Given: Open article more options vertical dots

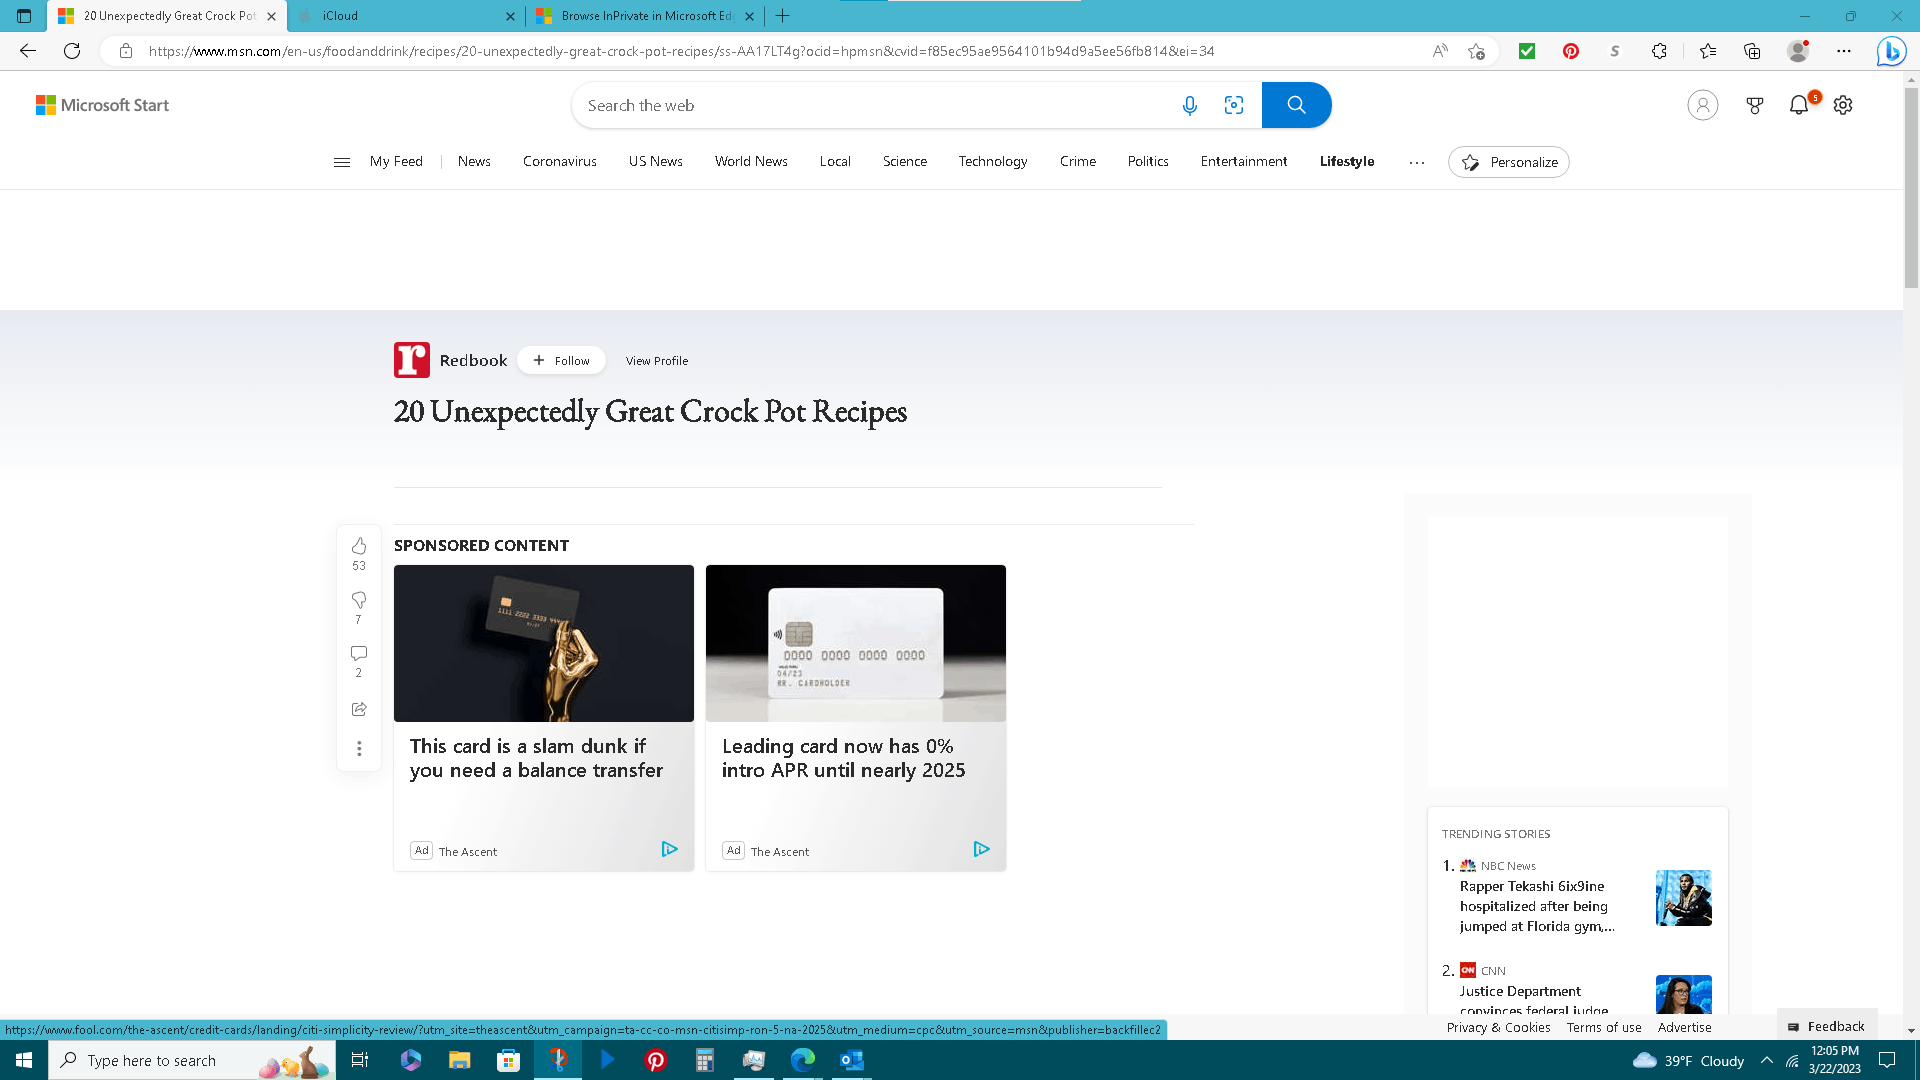Looking at the screenshot, I should pyautogui.click(x=359, y=749).
